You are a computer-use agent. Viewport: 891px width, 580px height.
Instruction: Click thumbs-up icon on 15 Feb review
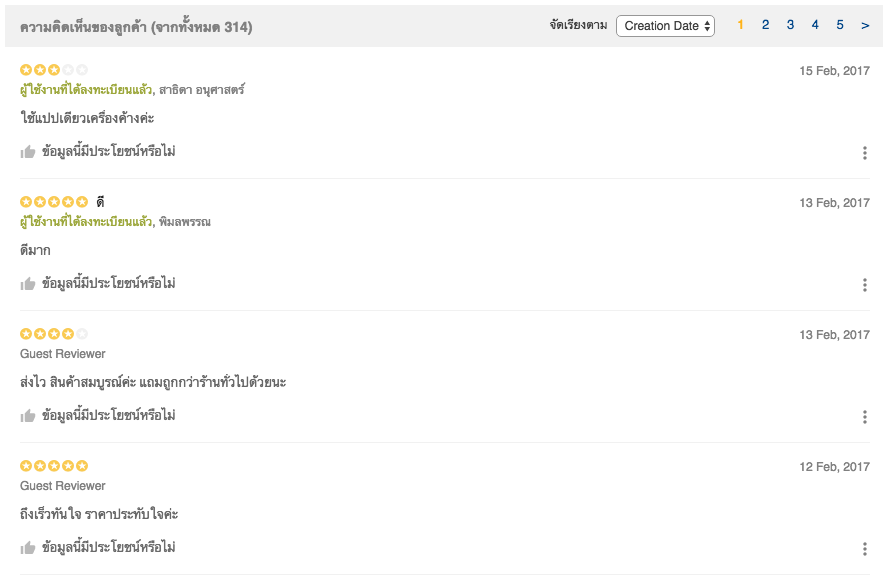coord(28,152)
